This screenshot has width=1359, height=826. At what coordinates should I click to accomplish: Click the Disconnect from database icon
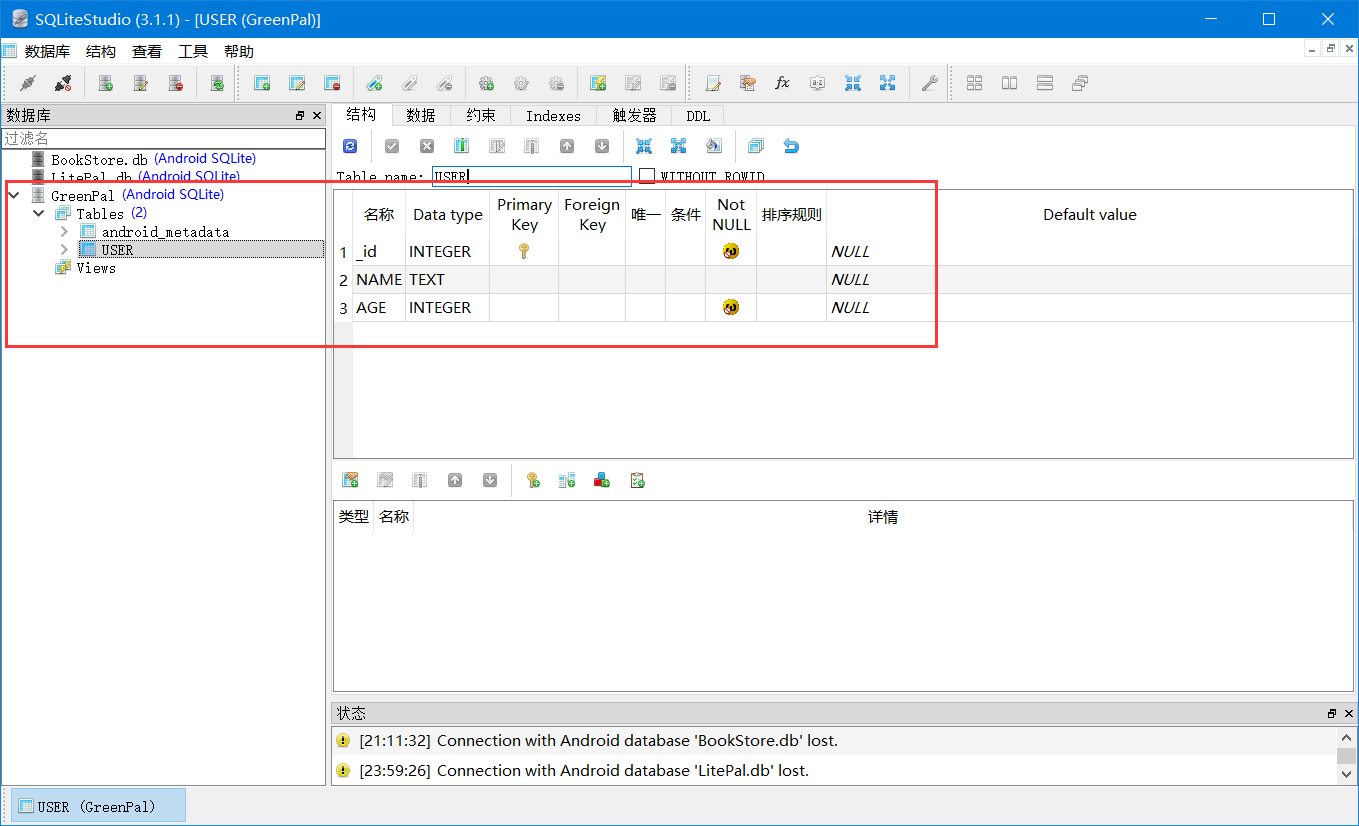pyautogui.click(x=63, y=83)
